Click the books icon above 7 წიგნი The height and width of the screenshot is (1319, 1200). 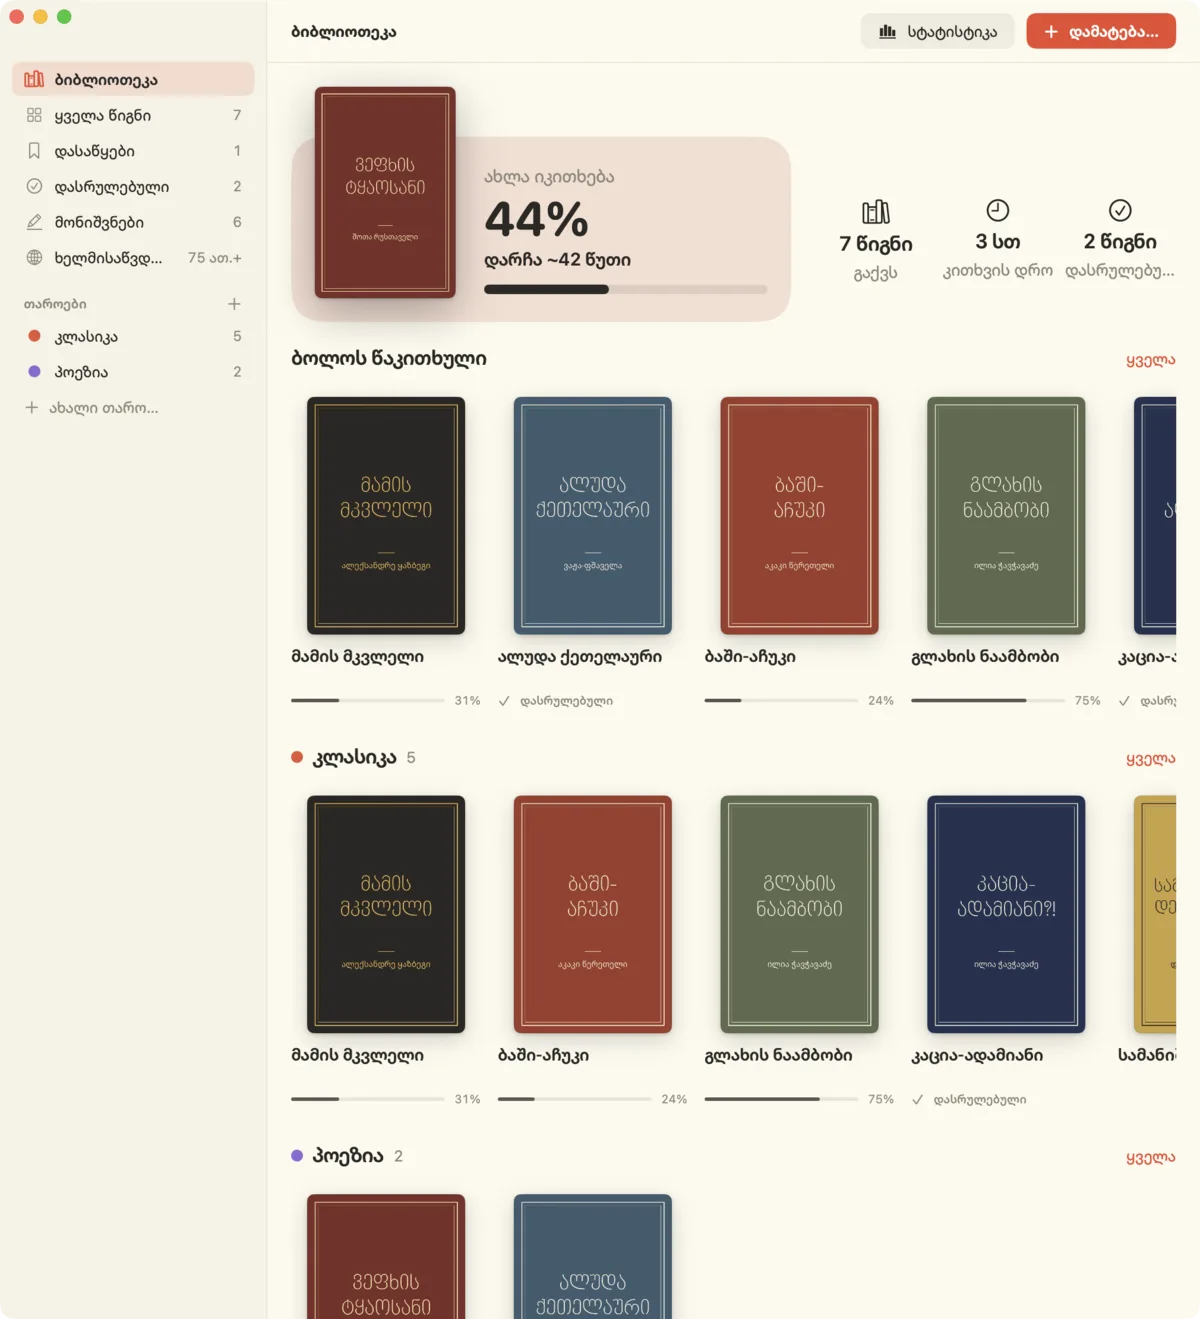[876, 212]
